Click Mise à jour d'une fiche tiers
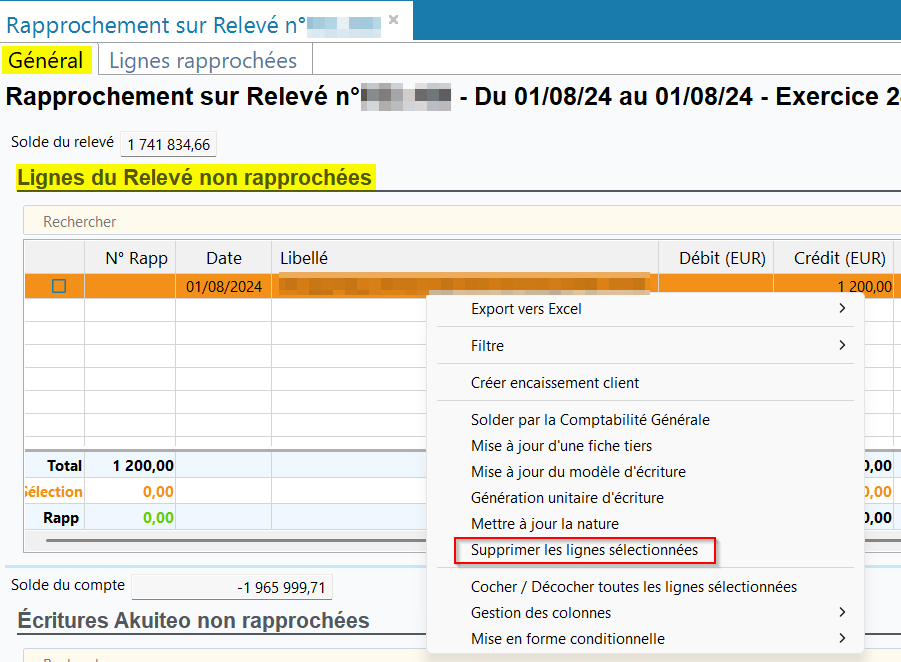Screen dimensions: 901x662 pos(561,446)
